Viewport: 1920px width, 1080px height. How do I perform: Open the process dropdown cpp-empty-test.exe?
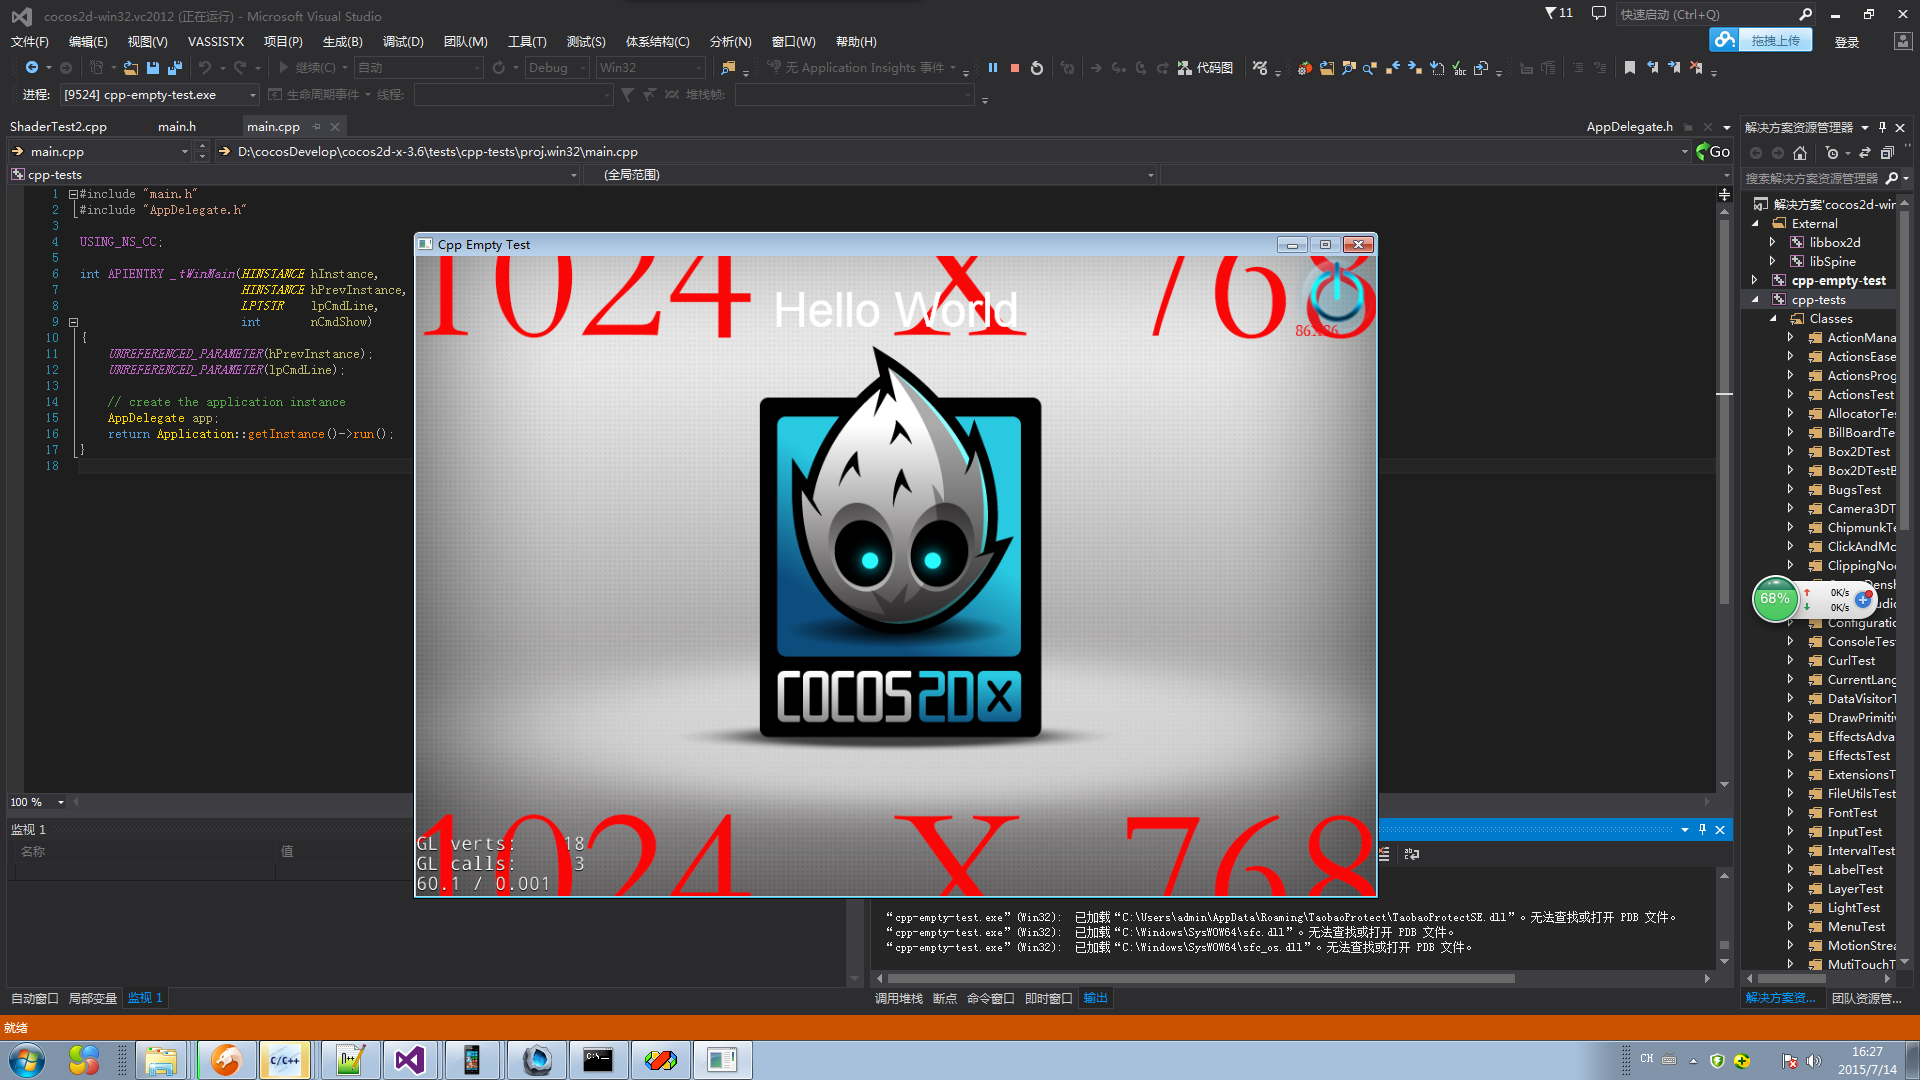coord(159,95)
